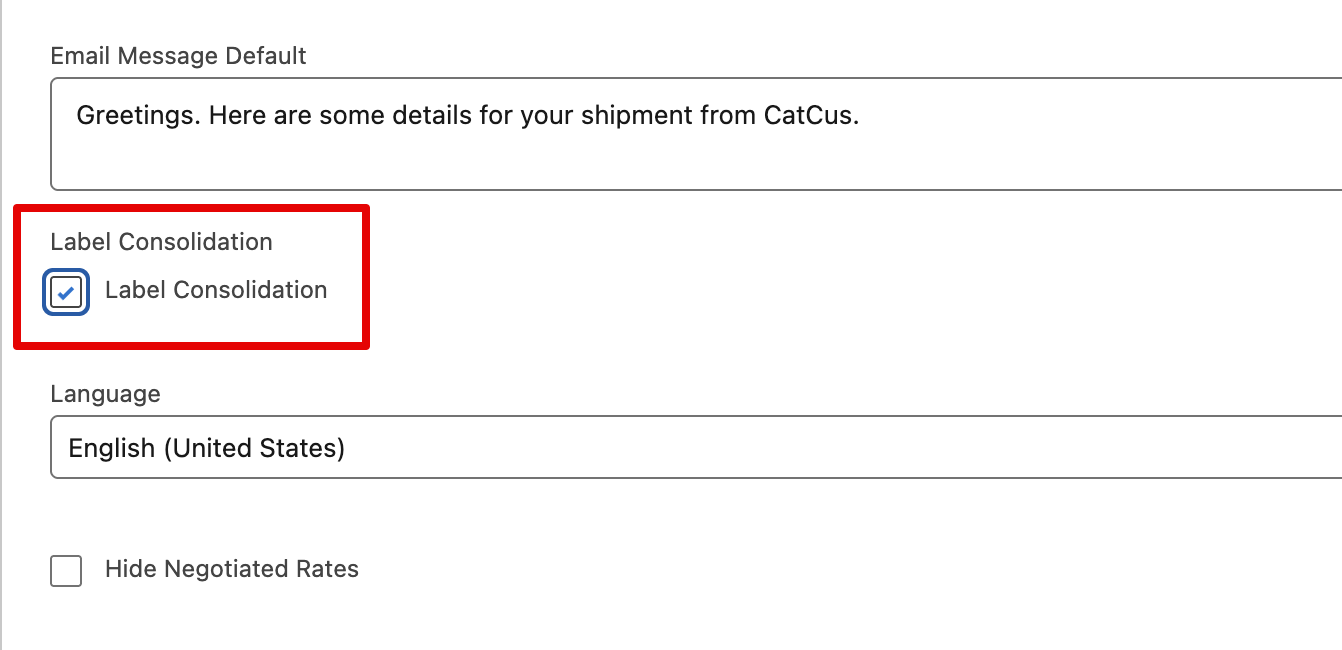
Task: Click the word 'Negotiated' beside the unchecked box
Action: (x=227, y=569)
